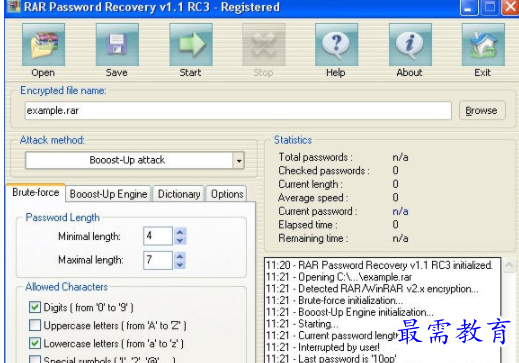Click the 'Elapsed time :' statistics label
The image size is (519, 363).
[307, 225]
